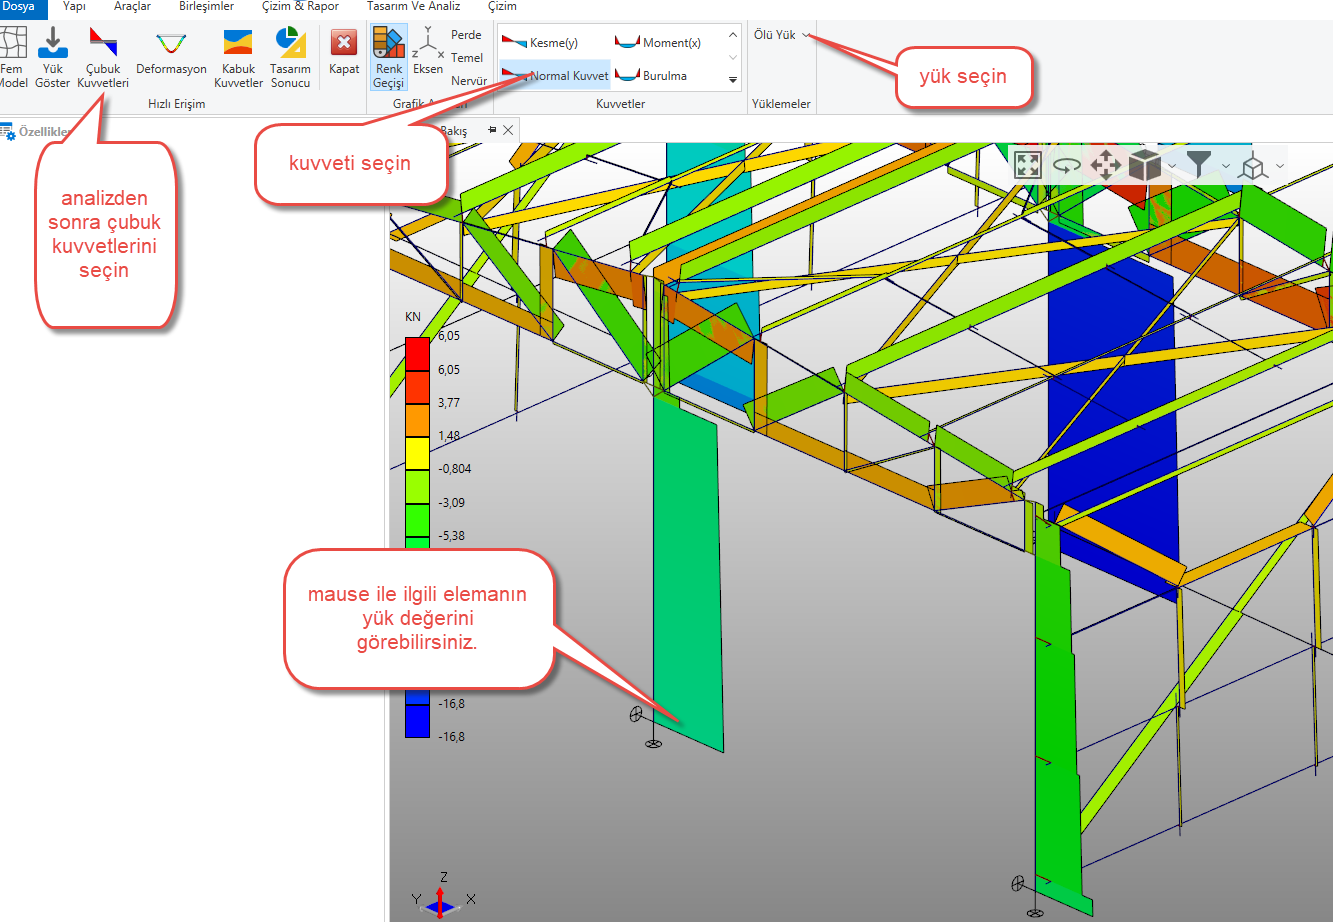Click the red swatch on legend
Screen dimensions: 1333x922
coord(417,354)
